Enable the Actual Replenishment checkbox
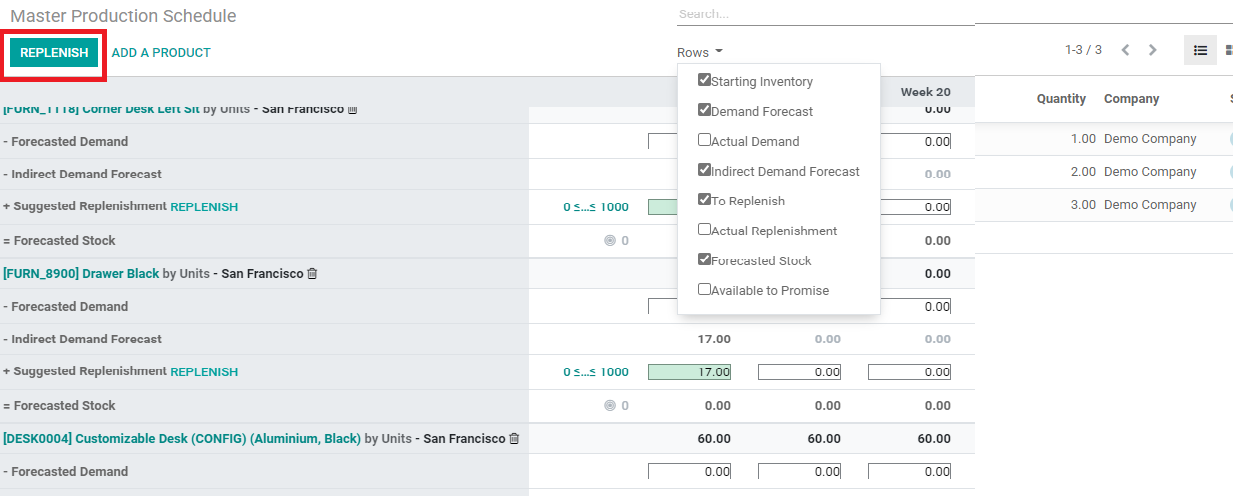Screen dimensions: 1237x496 pos(705,230)
